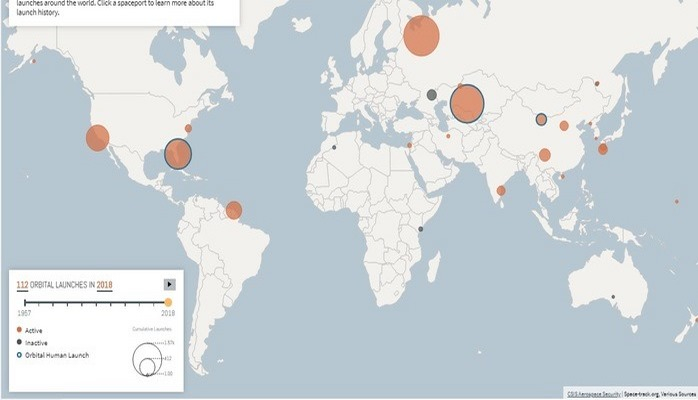
Task: Click the spaceport marker in southern India
Action: 501,191
